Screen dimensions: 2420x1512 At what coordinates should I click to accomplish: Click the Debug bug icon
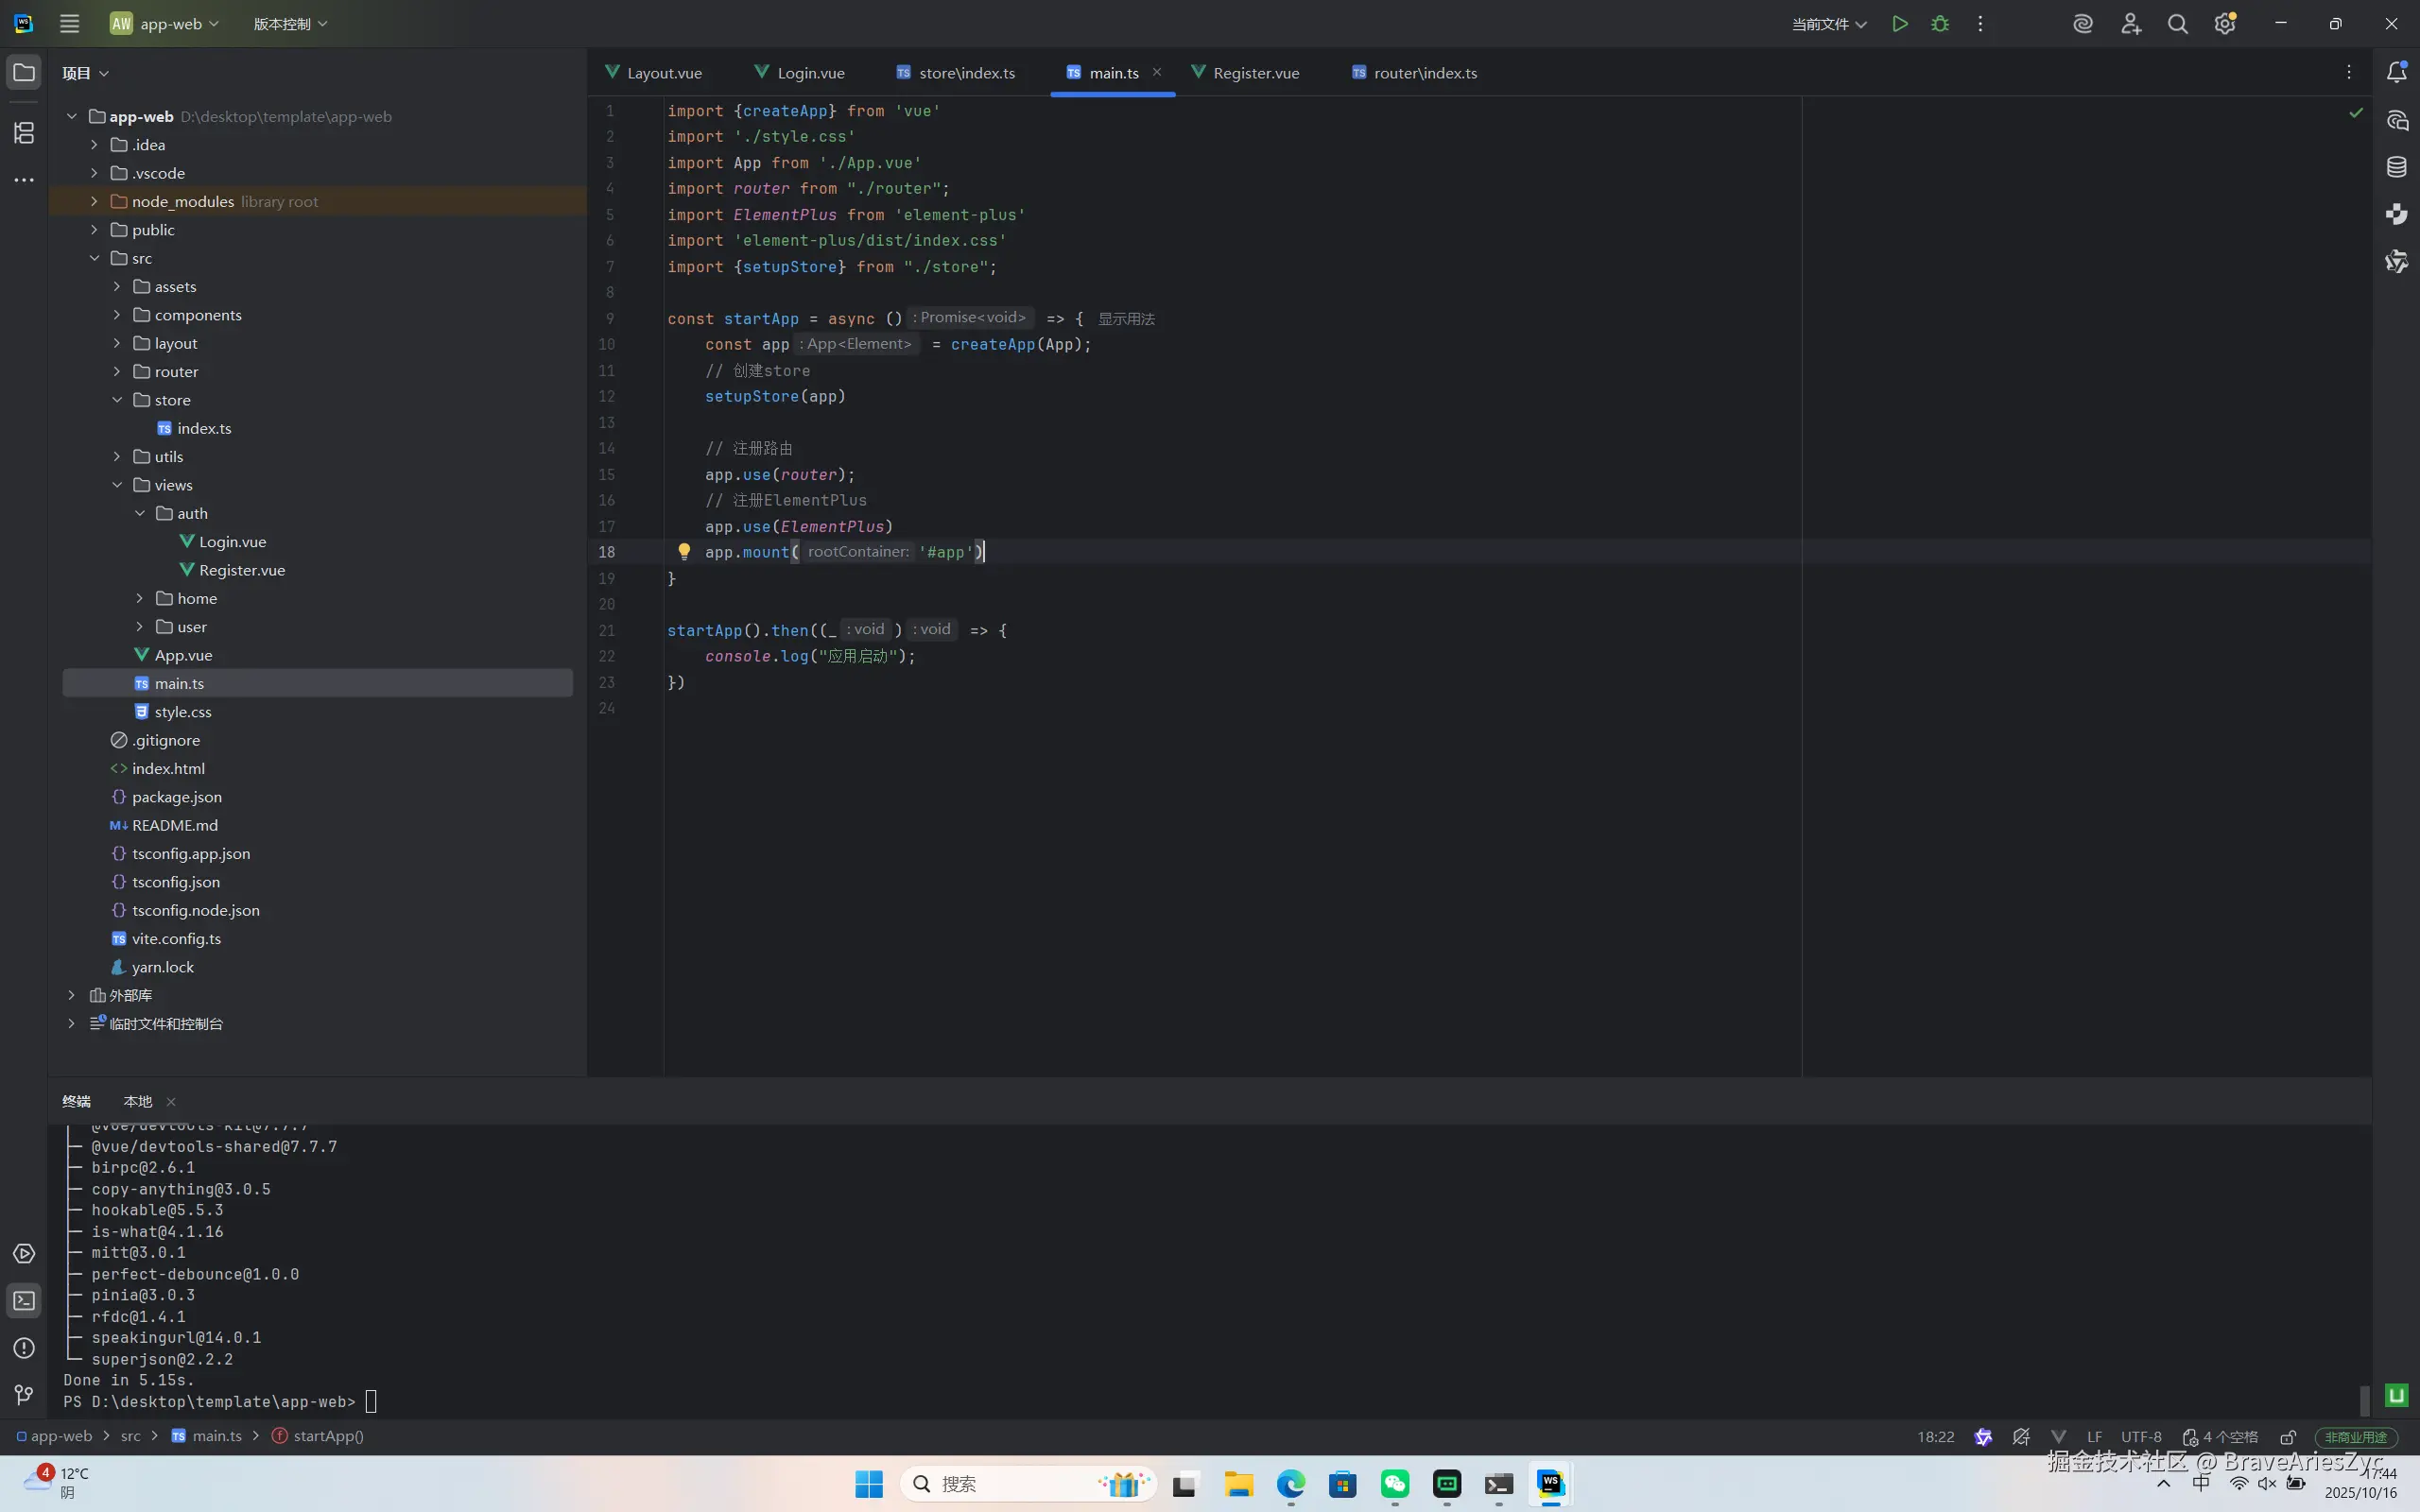[x=1940, y=24]
